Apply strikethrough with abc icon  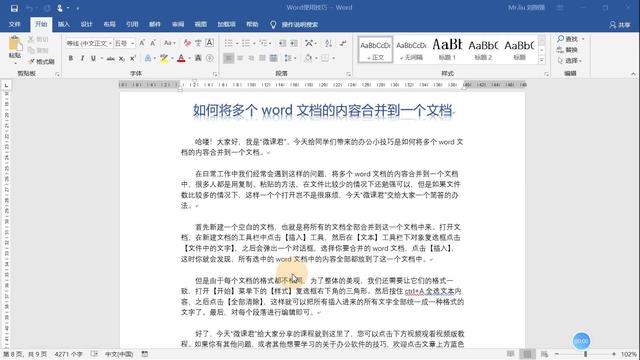111,58
